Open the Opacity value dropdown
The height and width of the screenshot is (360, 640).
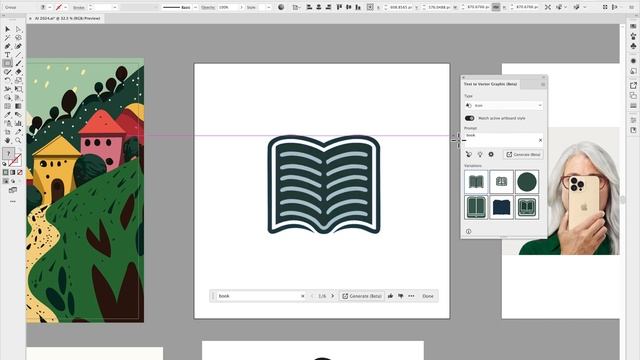click(241, 7)
